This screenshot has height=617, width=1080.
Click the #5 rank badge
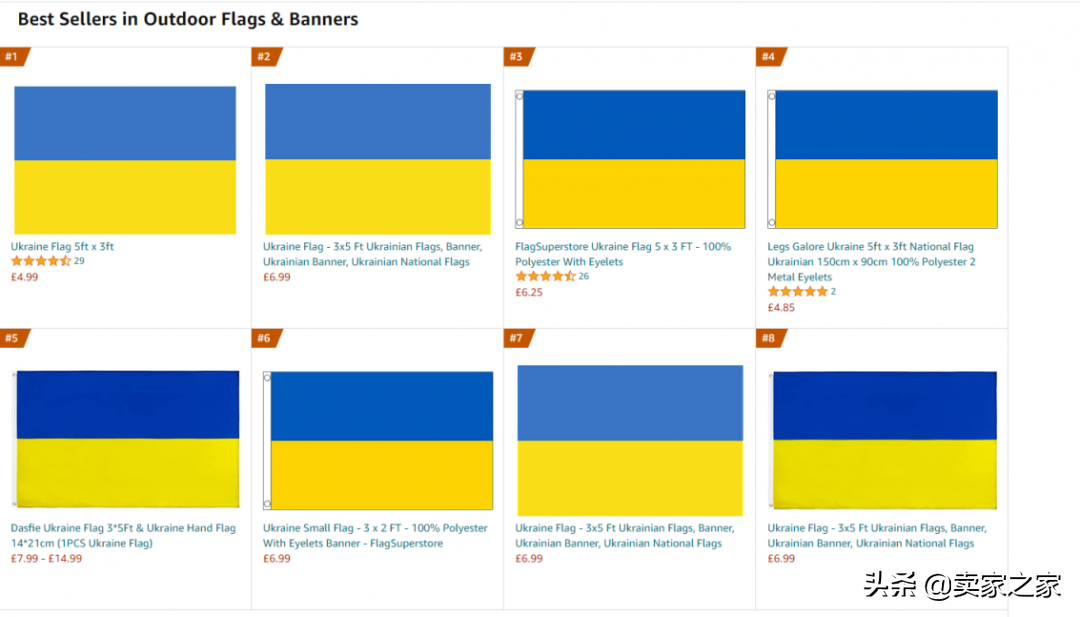[14, 338]
